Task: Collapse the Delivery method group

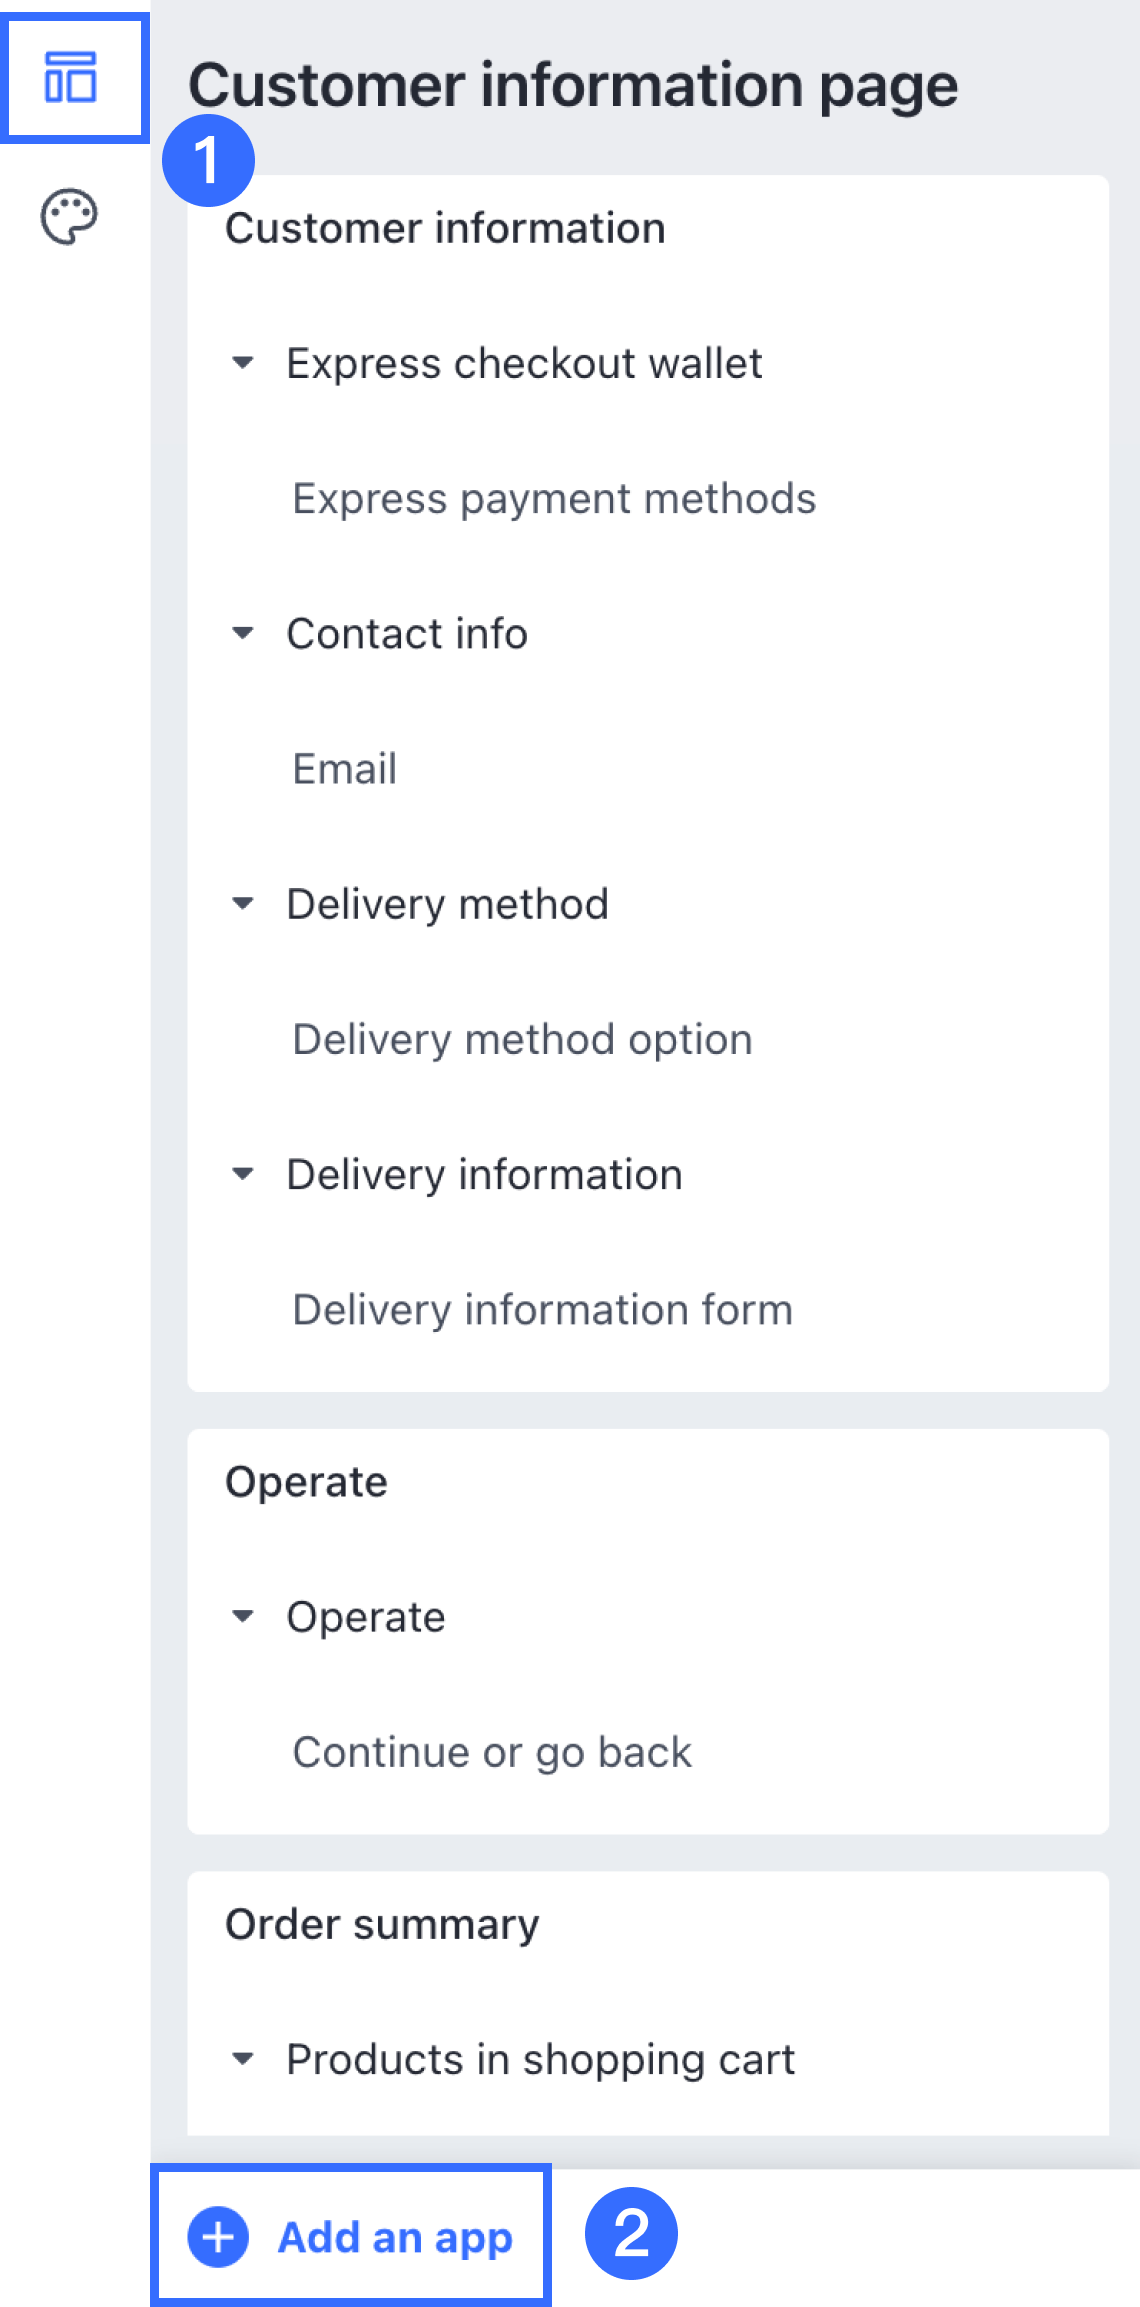Action: click(242, 904)
